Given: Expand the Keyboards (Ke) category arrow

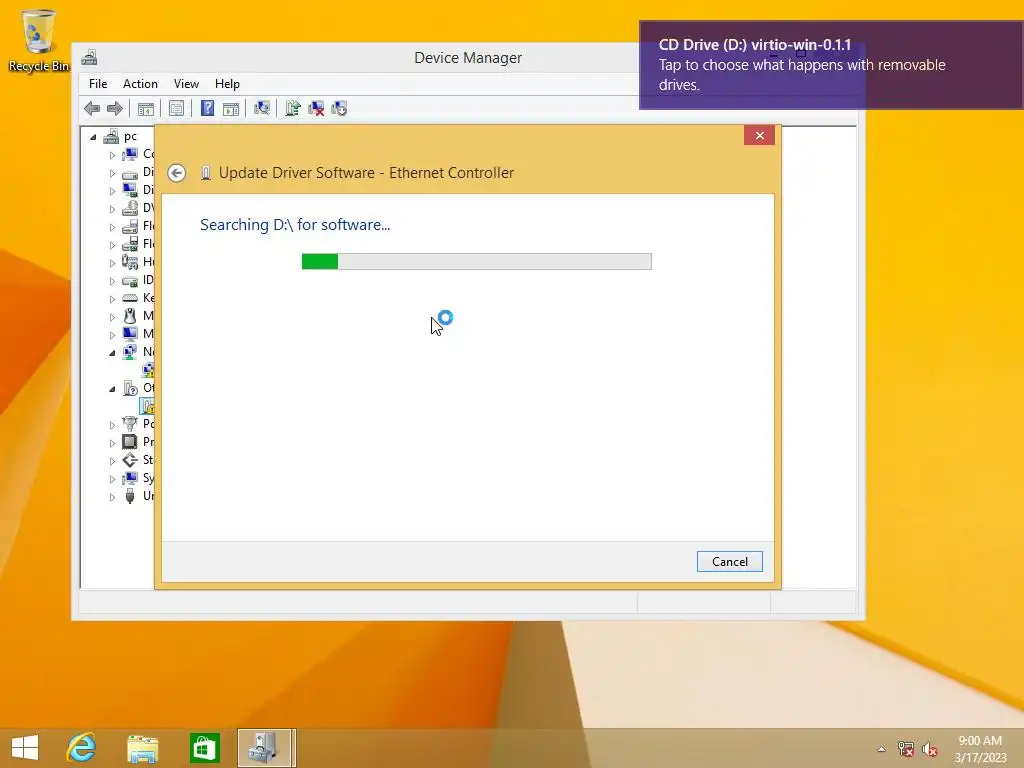Looking at the screenshot, I should point(112,298).
